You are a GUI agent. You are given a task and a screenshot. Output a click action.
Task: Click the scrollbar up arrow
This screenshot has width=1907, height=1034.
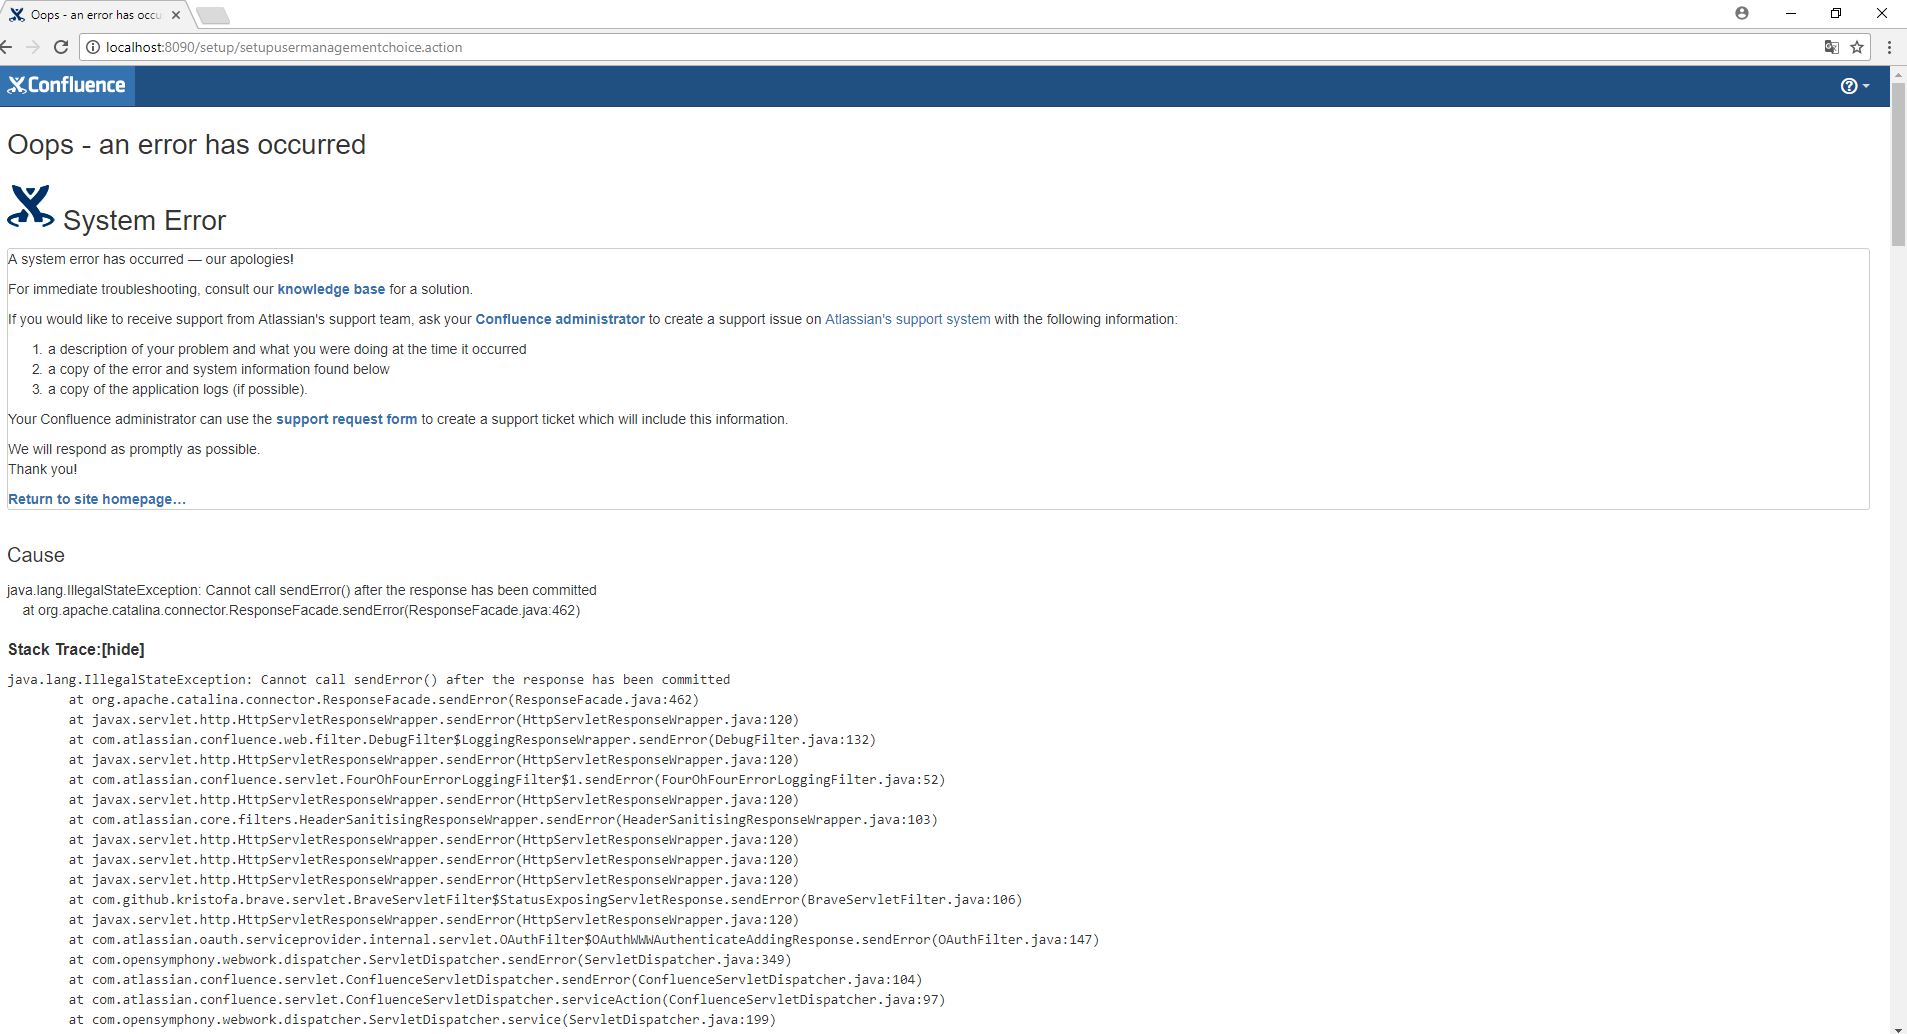1898,75
